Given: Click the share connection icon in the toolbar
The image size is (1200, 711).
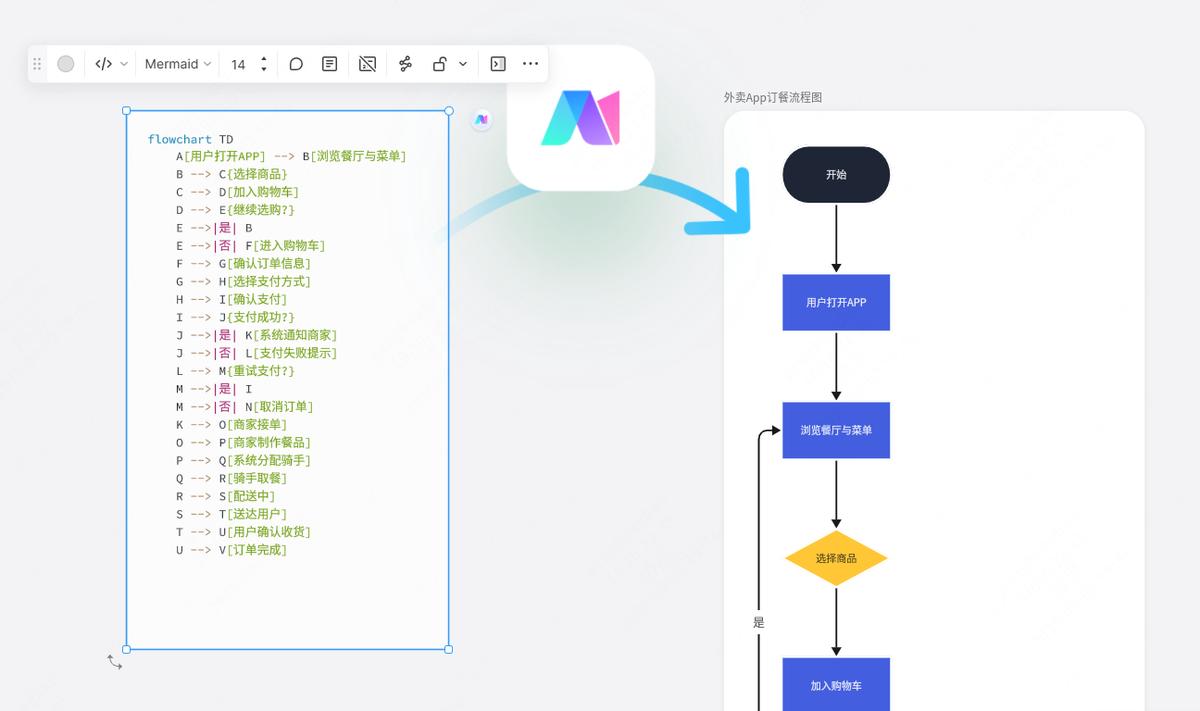Looking at the screenshot, I should point(404,63).
